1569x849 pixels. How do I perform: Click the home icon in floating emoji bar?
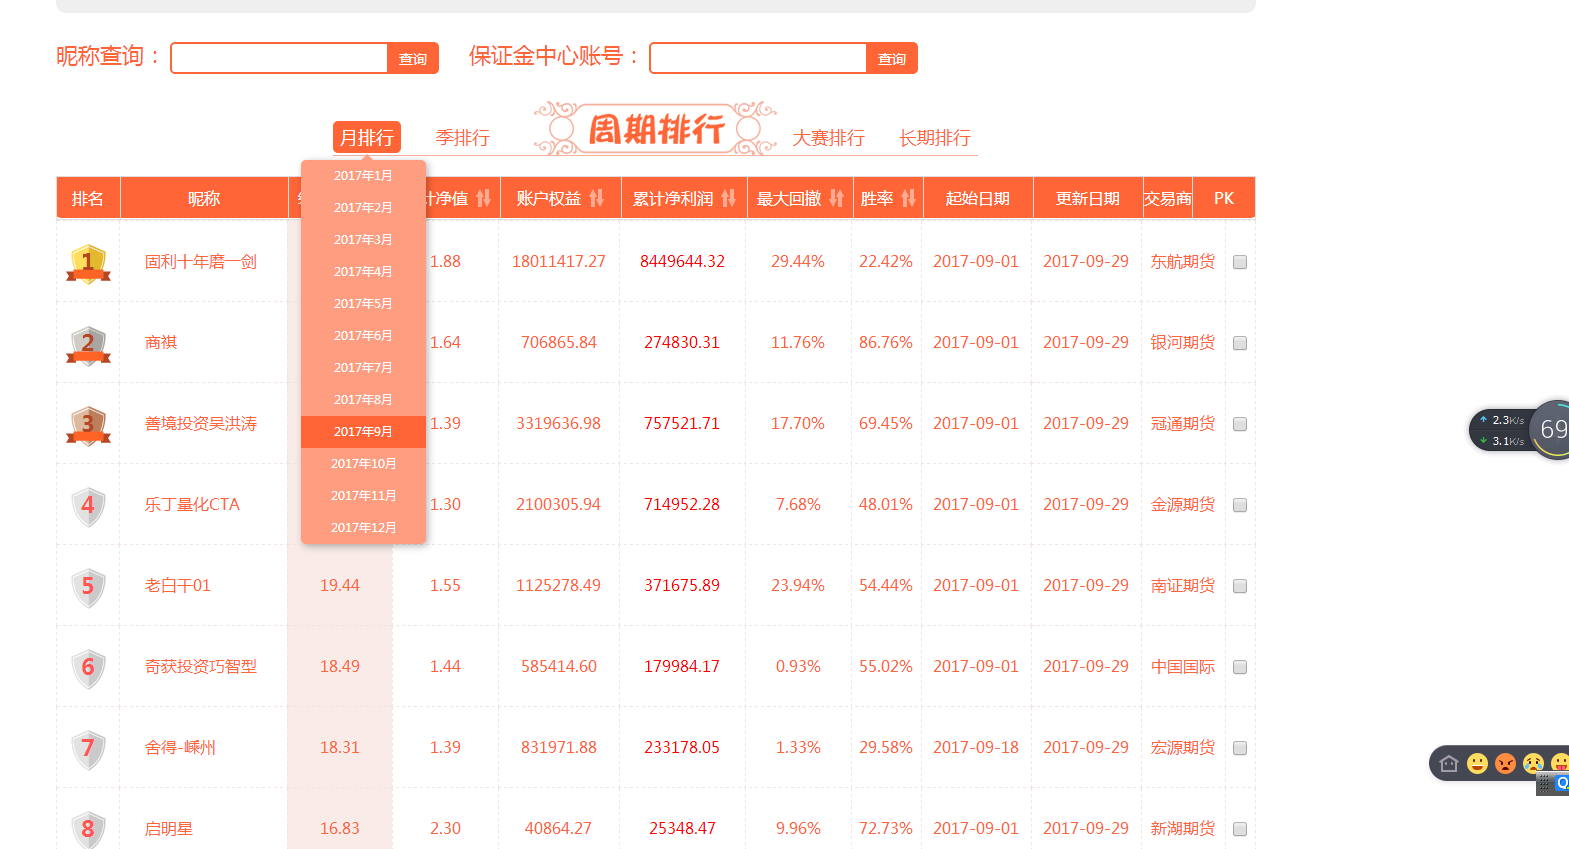pos(1449,764)
